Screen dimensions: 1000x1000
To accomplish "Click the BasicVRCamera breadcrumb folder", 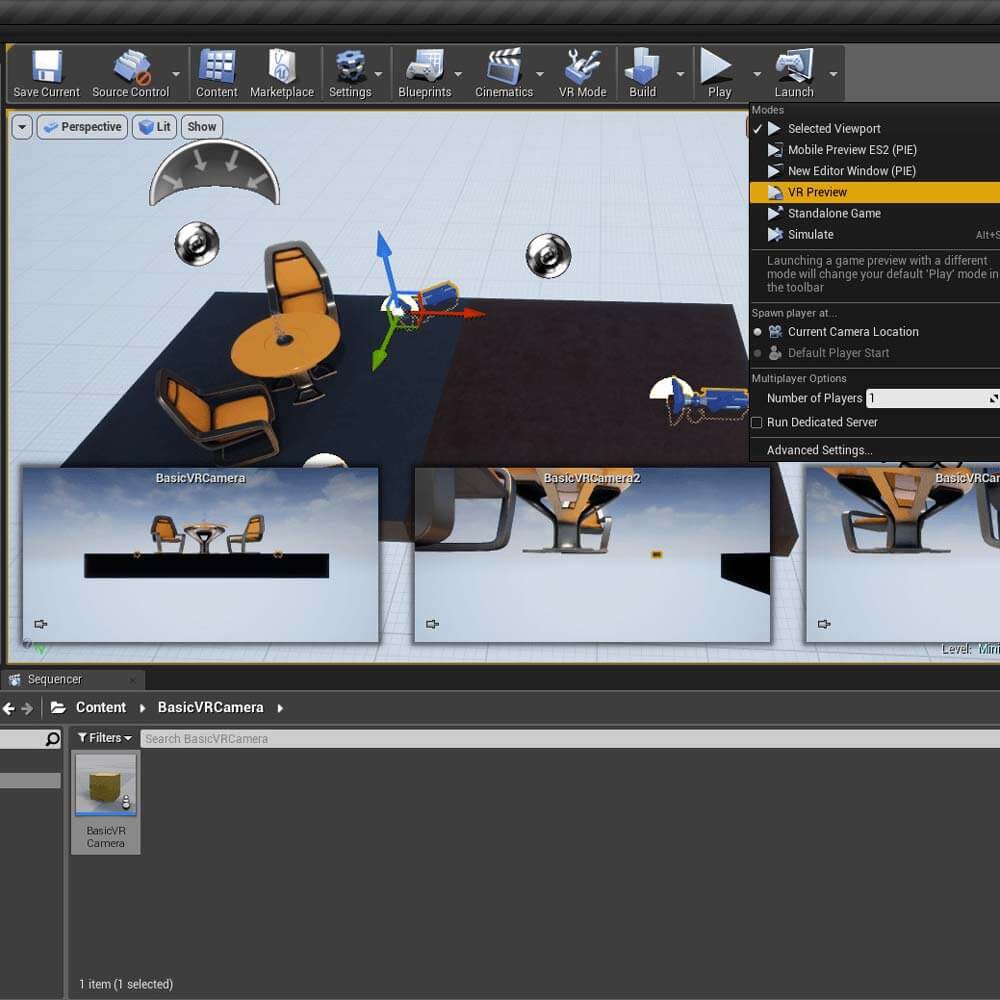I will click(210, 707).
